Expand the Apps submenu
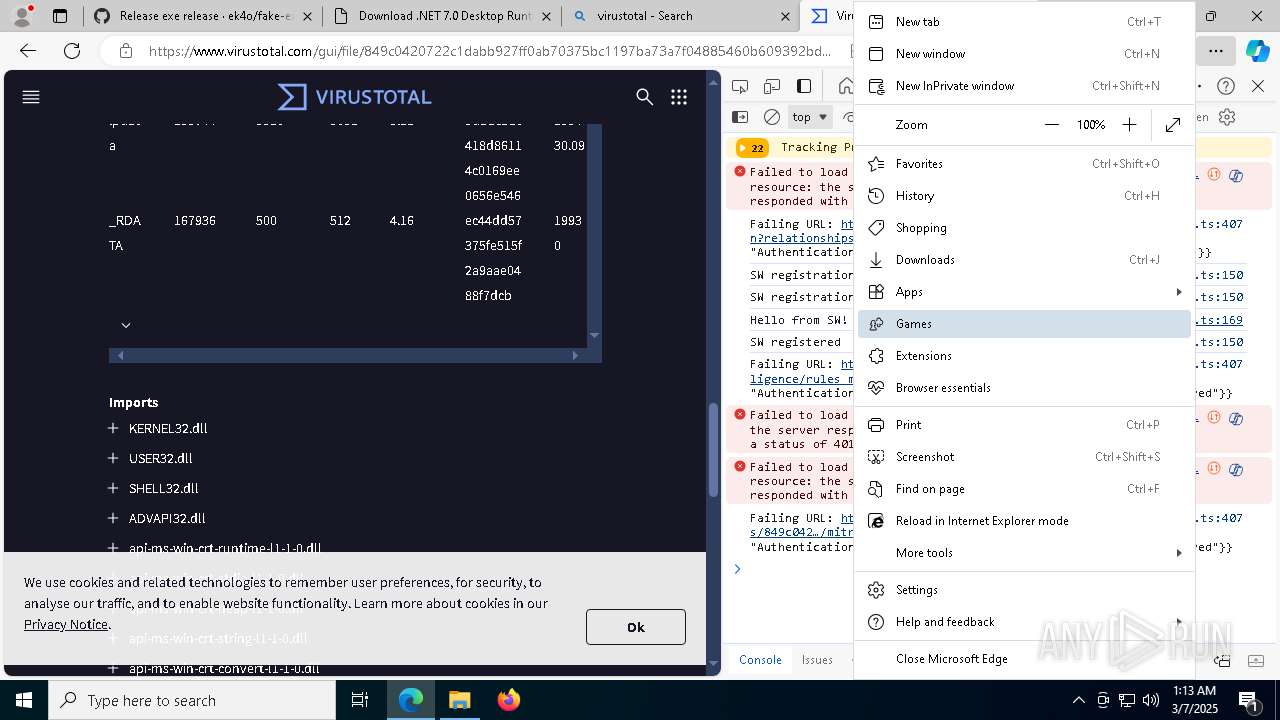Screen dimensions: 1280x720 coord(1024,292)
